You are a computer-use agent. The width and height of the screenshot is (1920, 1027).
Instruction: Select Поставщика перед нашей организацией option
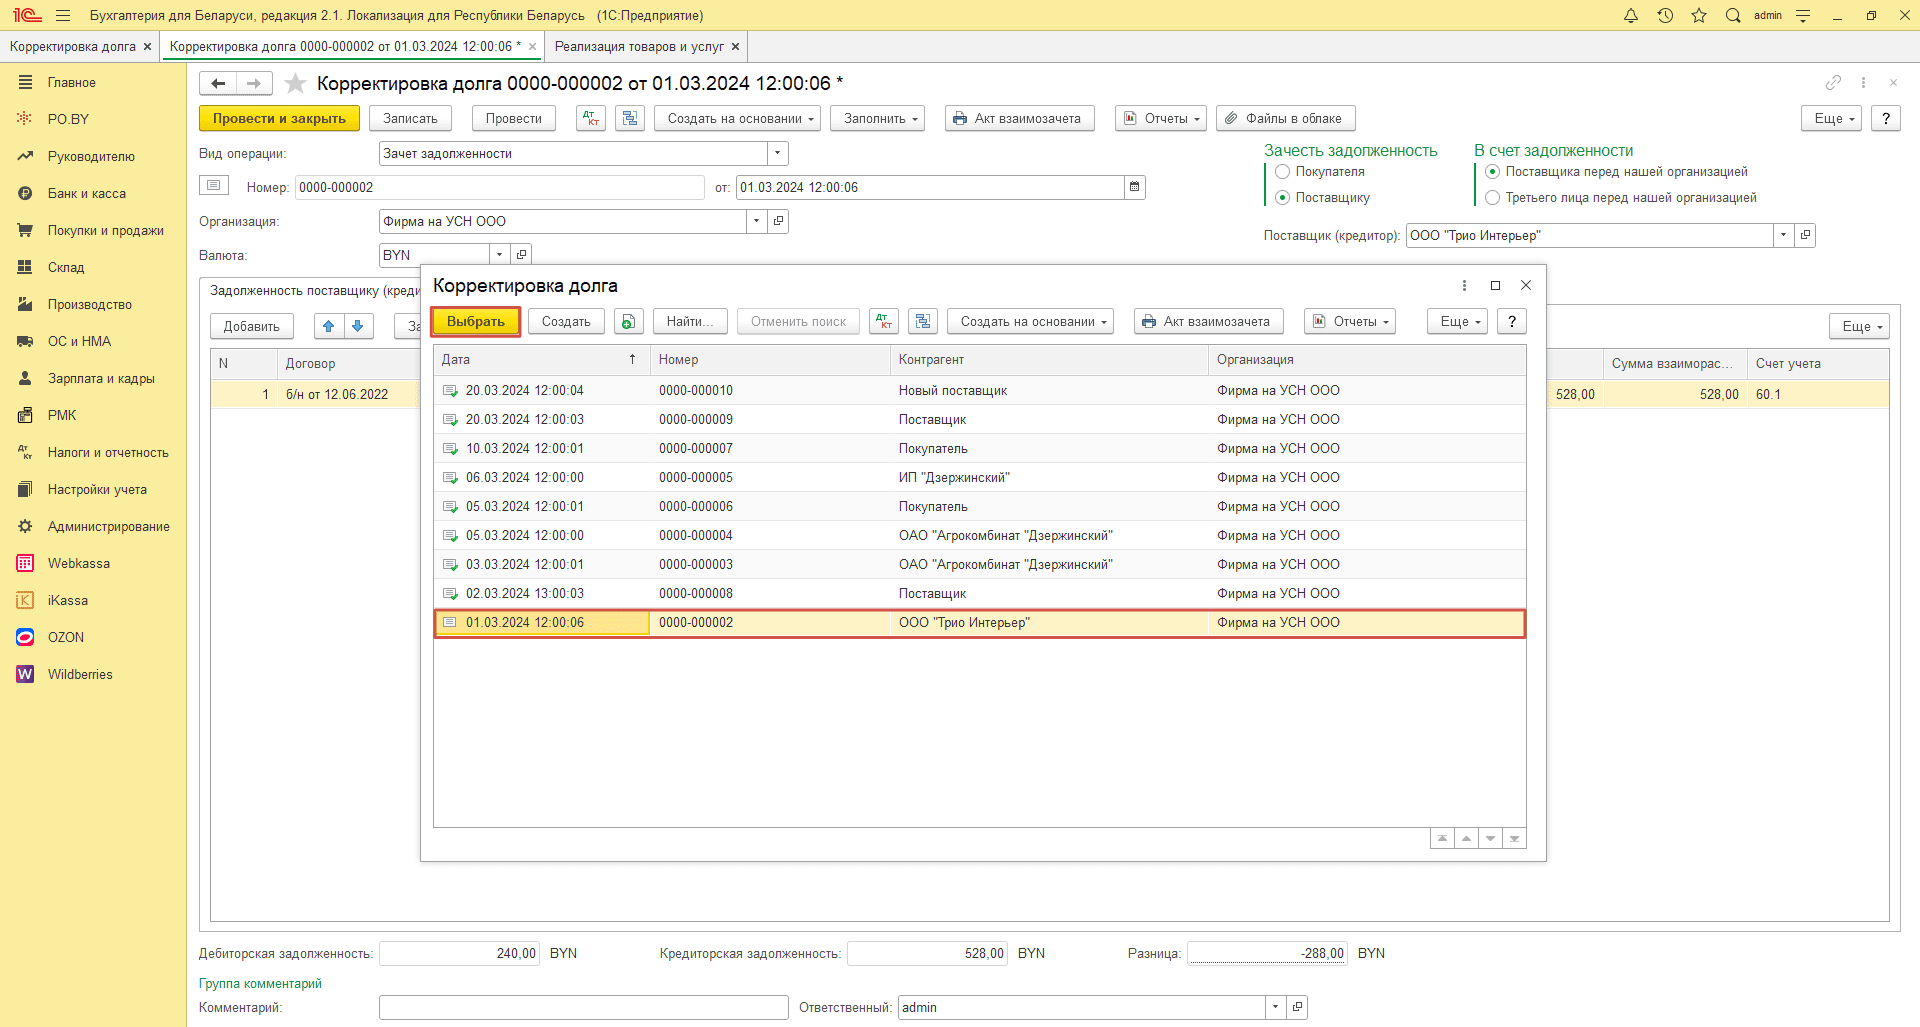coord(1493,172)
